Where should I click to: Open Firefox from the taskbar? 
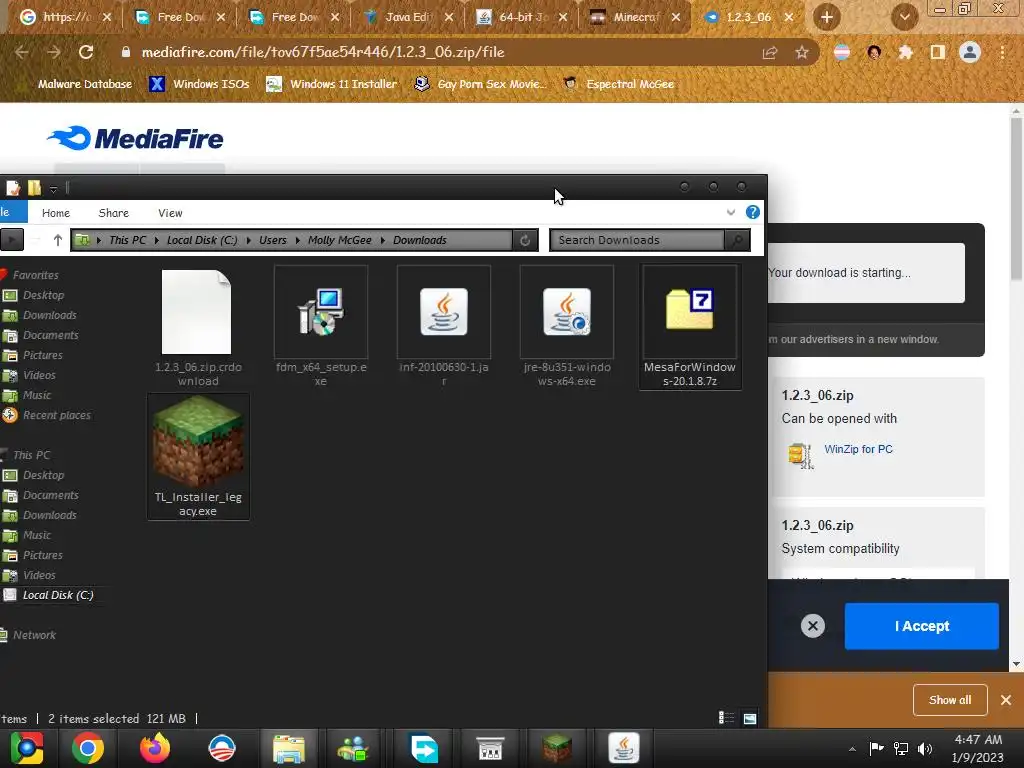point(155,748)
